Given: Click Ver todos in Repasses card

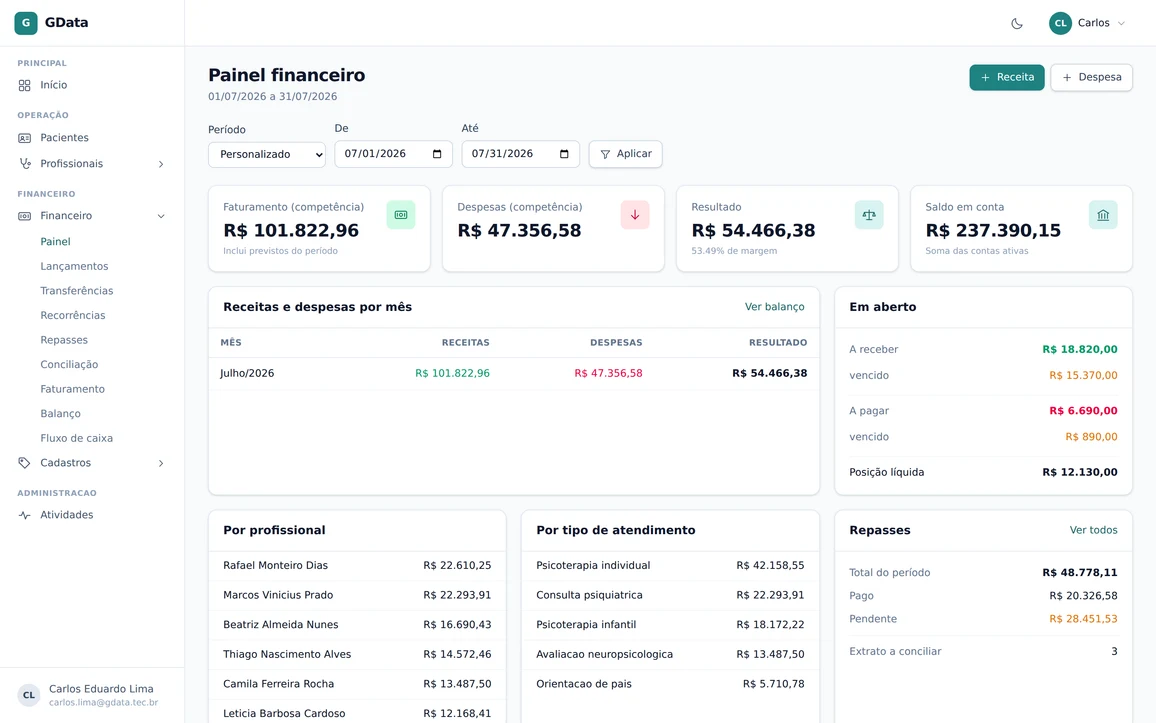Looking at the screenshot, I should 1093,531.
